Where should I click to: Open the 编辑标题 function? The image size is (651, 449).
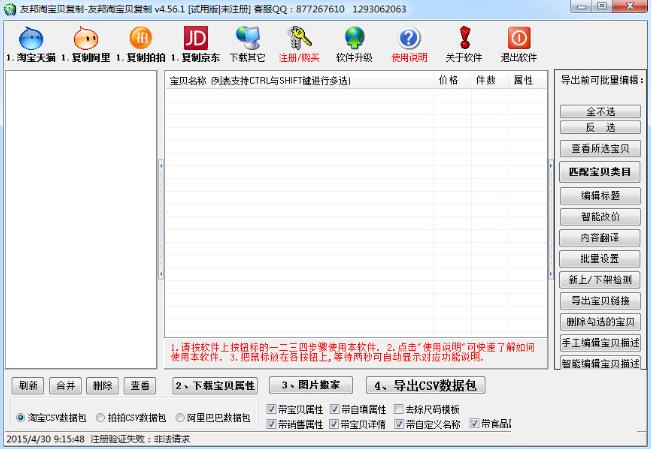tap(600, 196)
